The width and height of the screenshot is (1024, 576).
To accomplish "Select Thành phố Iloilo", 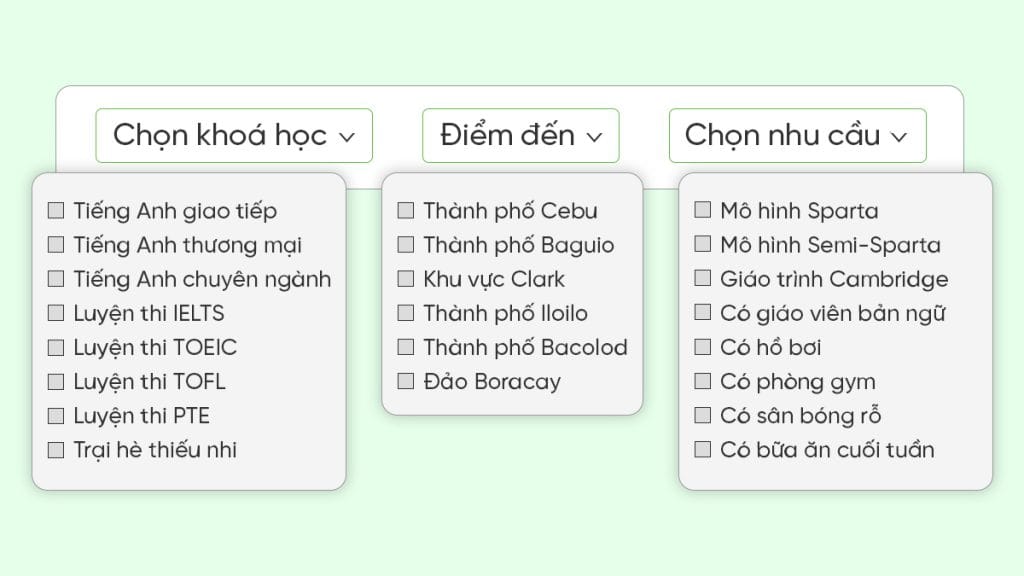I will point(406,313).
